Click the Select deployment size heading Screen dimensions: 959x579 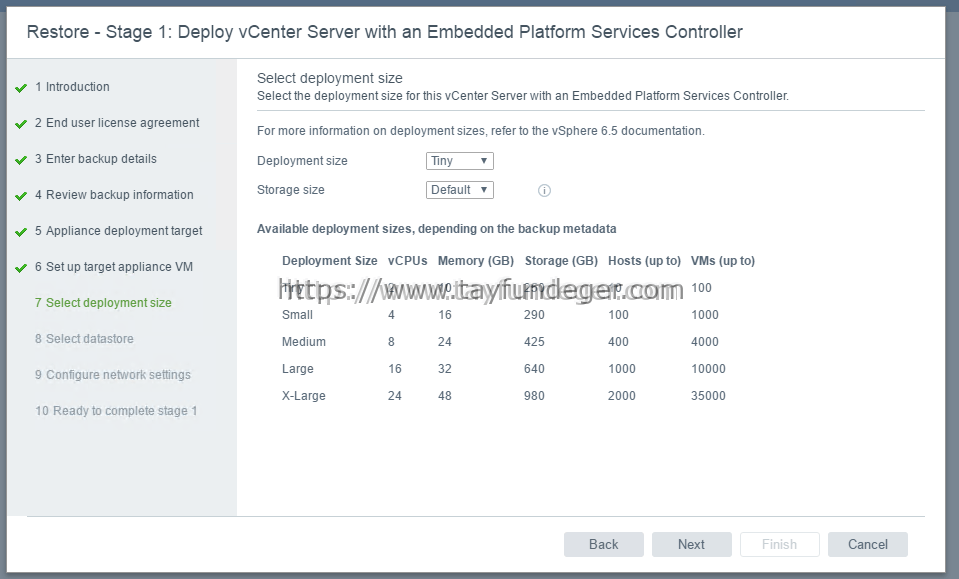330,78
